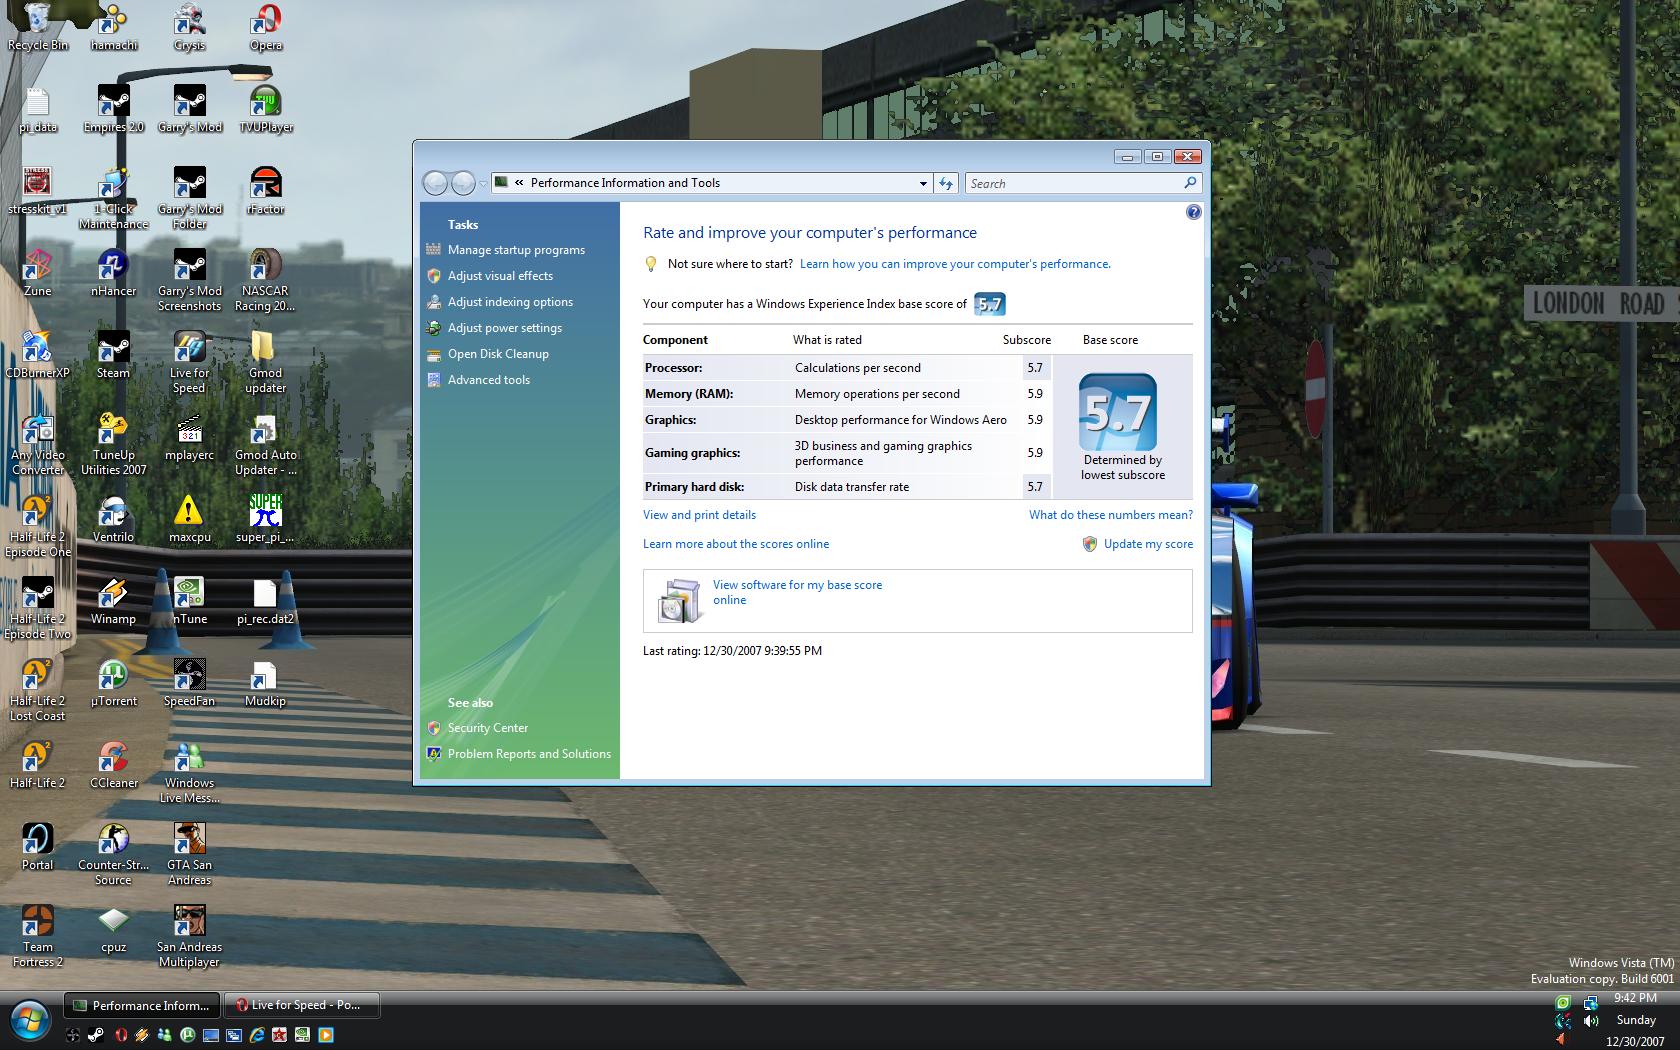The image size is (1680, 1050).
Task: Select the Live for Speed desktop icon
Action: (x=189, y=362)
